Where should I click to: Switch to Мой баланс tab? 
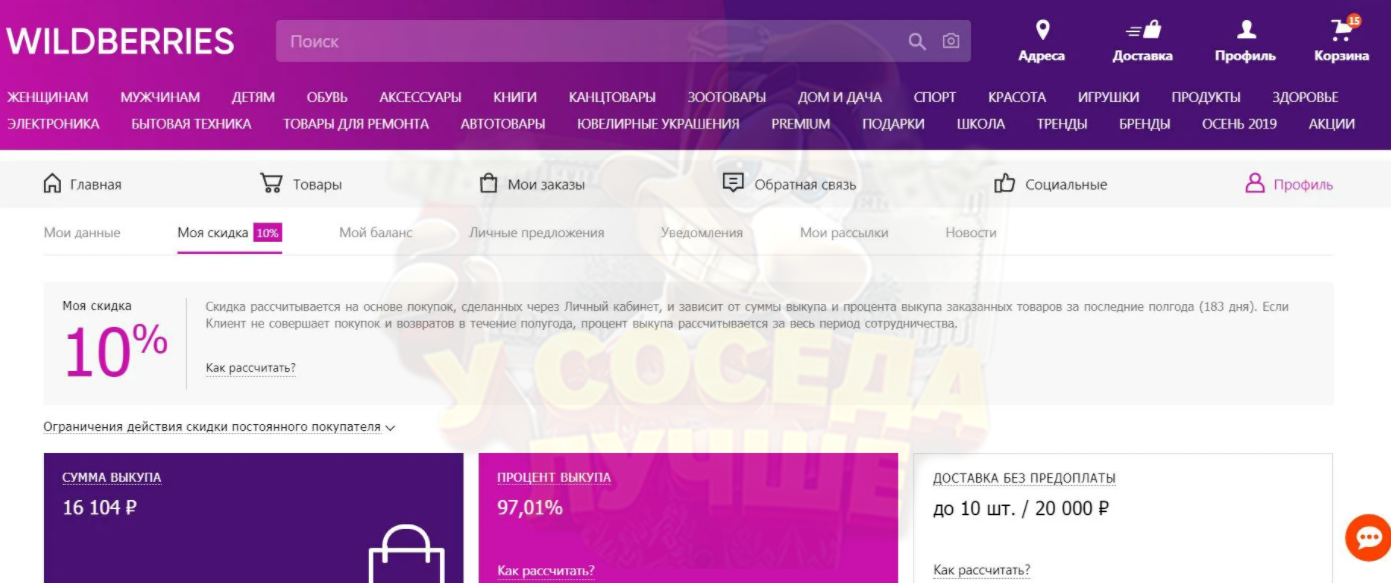pyautogui.click(x=376, y=232)
